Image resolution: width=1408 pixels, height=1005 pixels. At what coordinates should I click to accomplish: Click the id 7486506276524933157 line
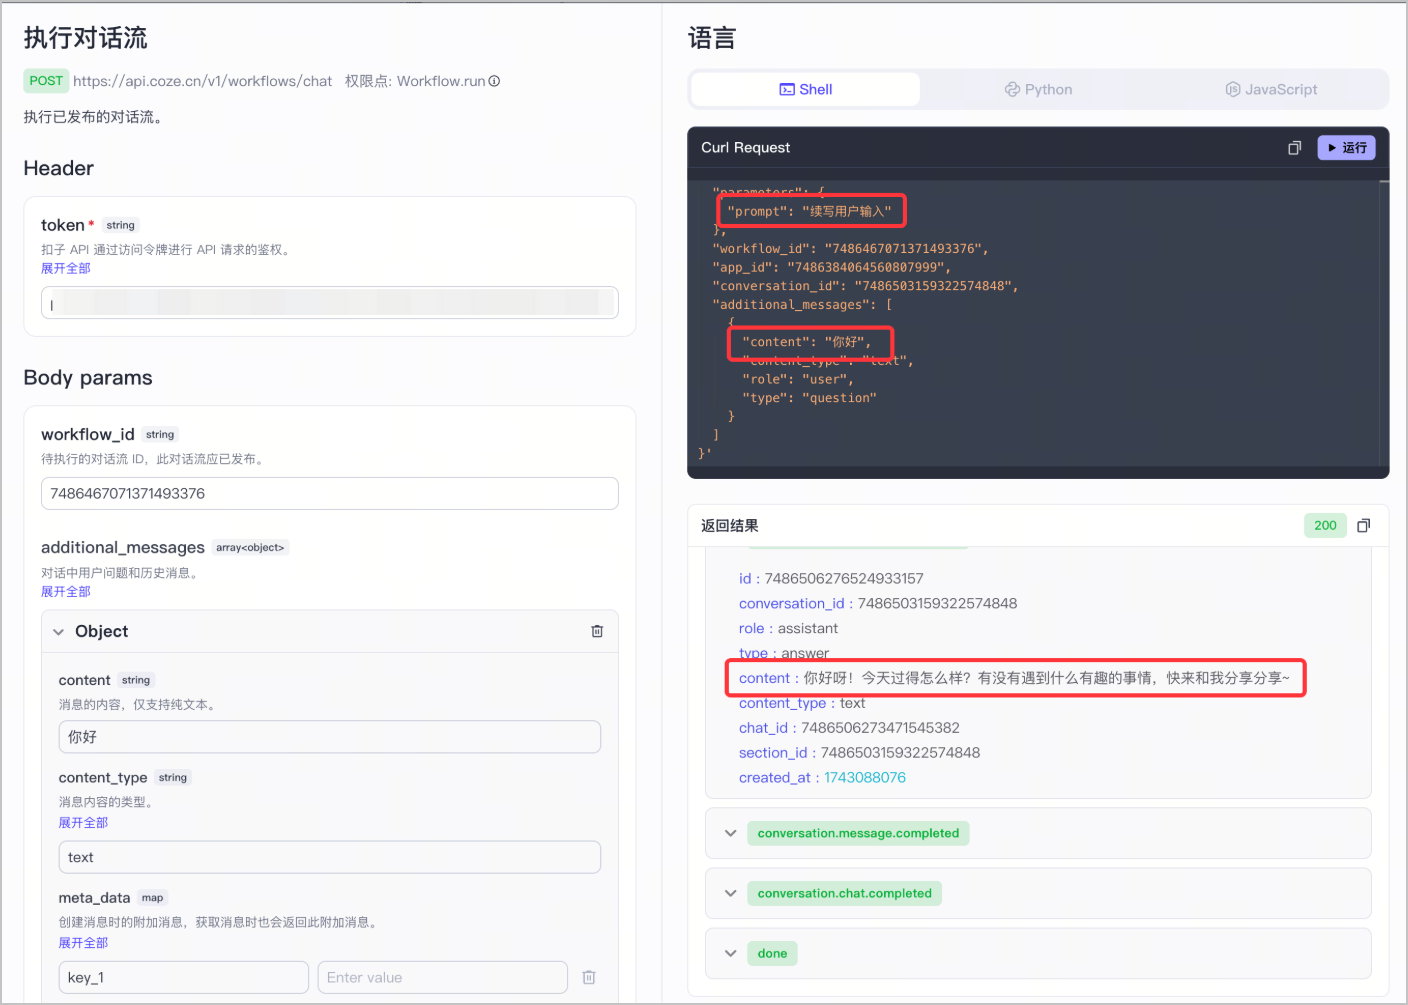tap(831, 578)
